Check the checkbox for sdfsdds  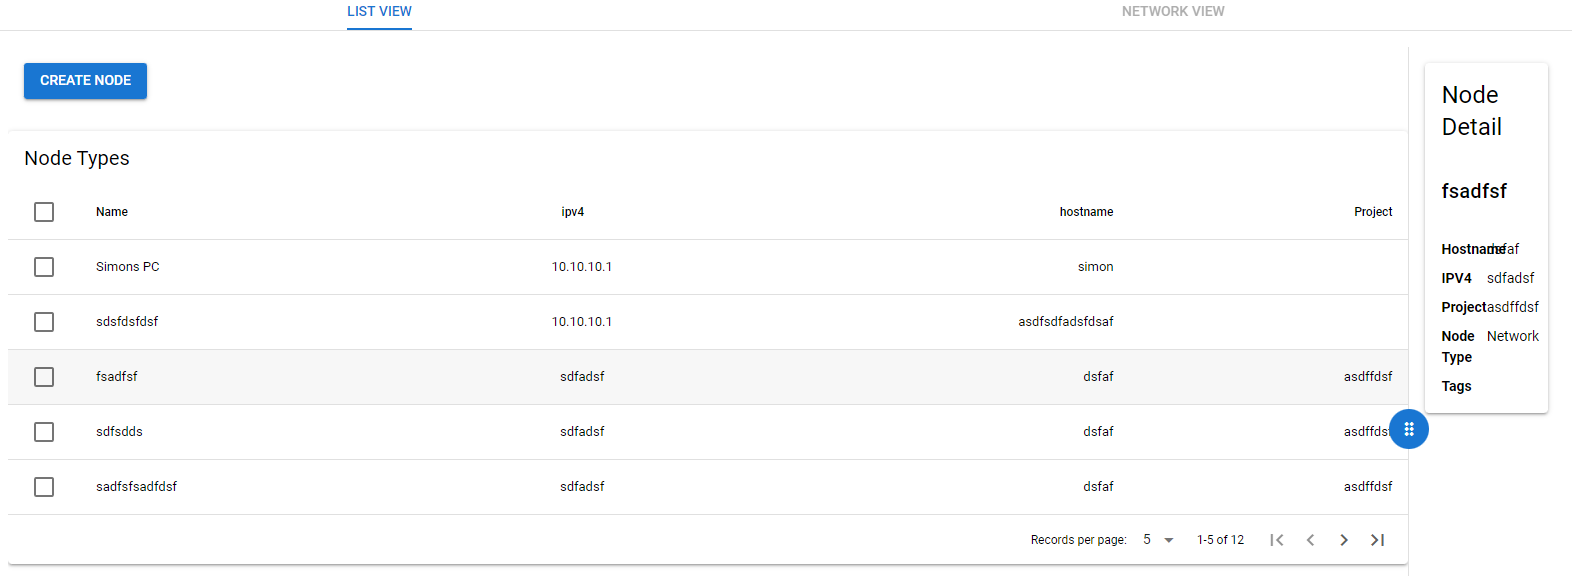coord(44,432)
